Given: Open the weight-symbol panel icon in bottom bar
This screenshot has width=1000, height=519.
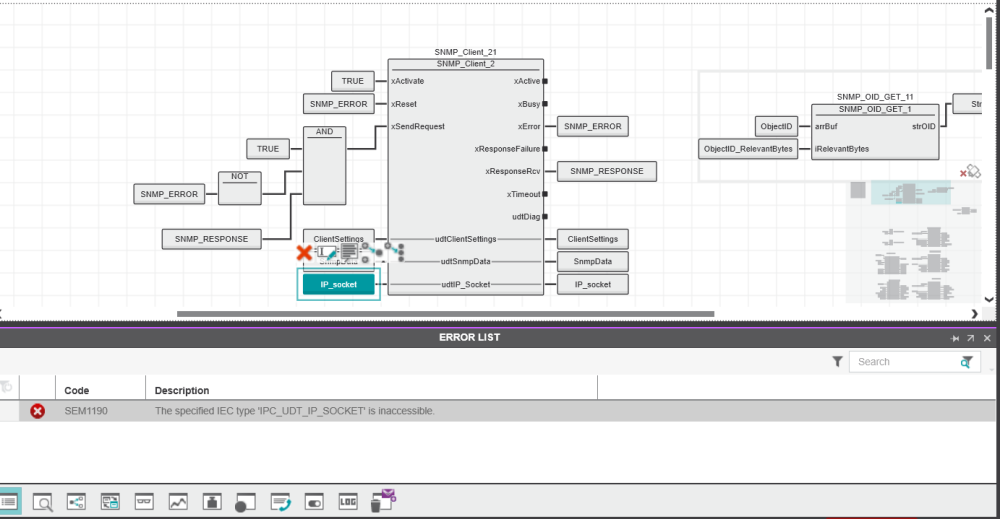Looking at the screenshot, I should click(212, 502).
